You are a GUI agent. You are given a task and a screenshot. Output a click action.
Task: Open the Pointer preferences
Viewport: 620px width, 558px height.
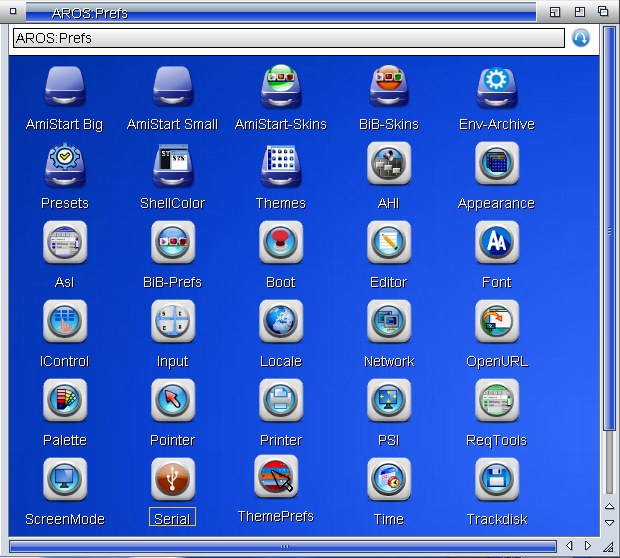[x=172, y=401]
